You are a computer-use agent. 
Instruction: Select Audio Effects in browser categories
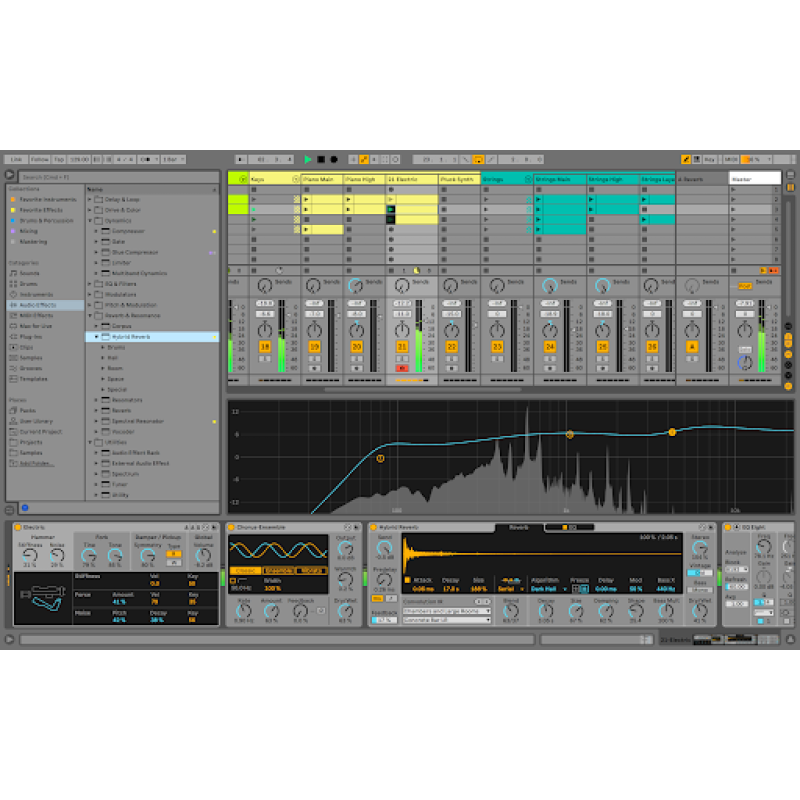point(38,304)
